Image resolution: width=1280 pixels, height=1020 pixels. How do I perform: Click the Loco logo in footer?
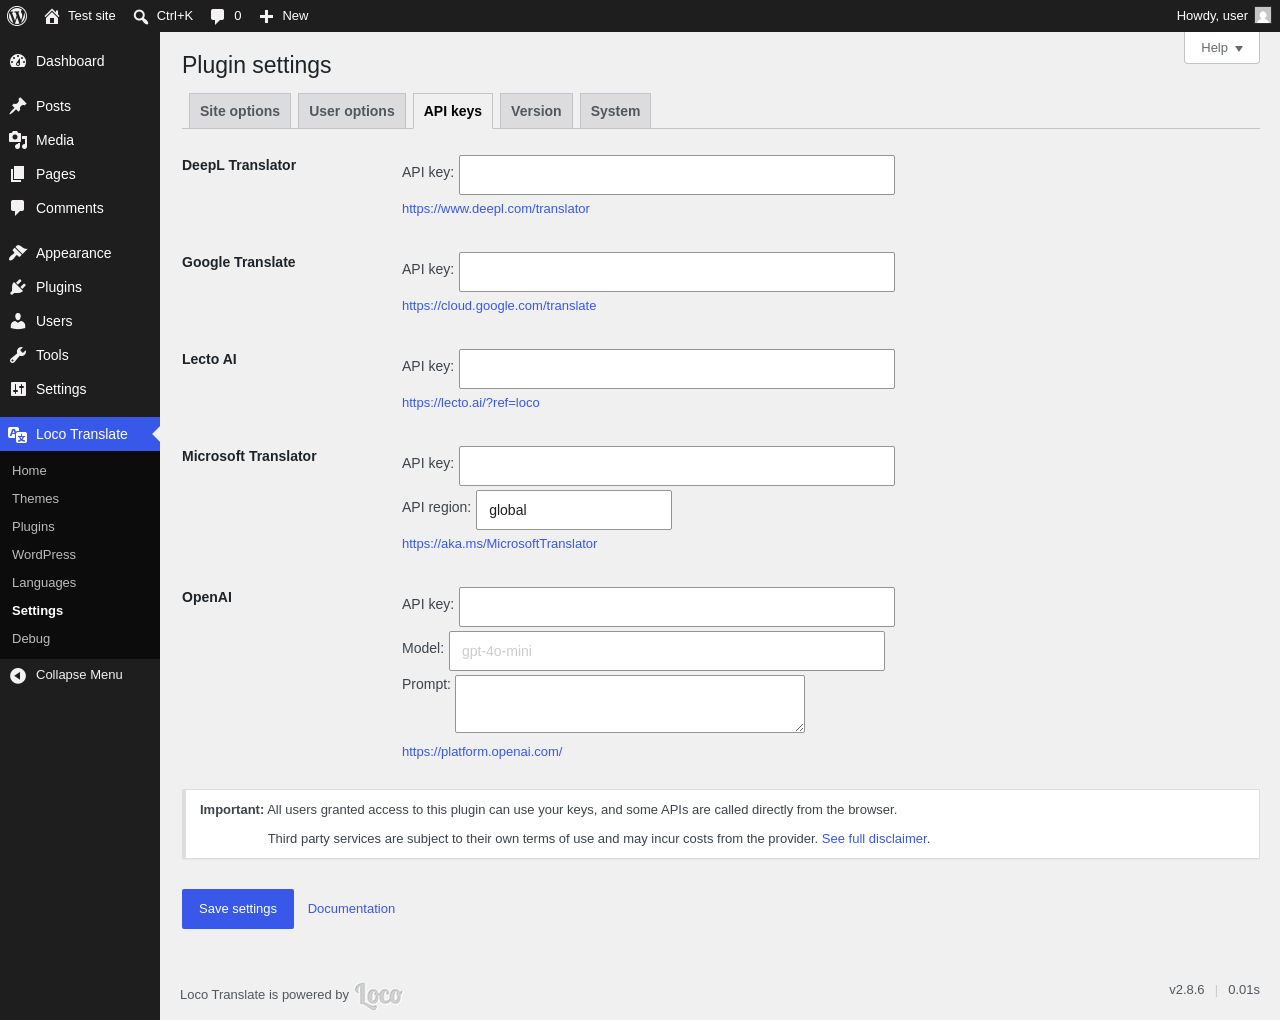click(x=378, y=995)
